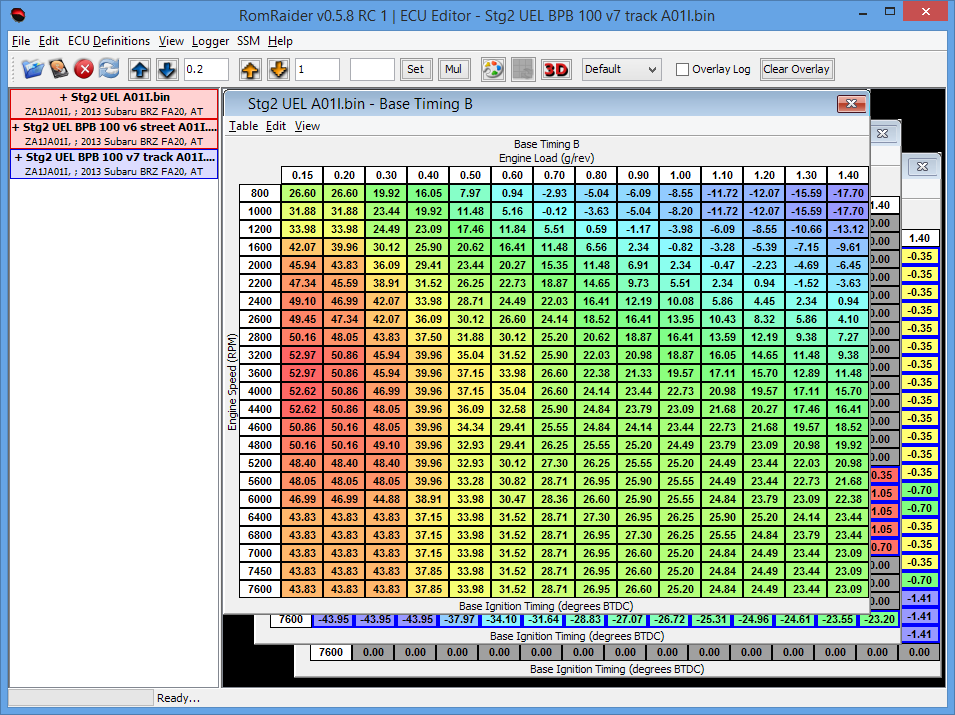Open the 3D graph view
Screen dimensions: 955x715
click(x=555, y=69)
